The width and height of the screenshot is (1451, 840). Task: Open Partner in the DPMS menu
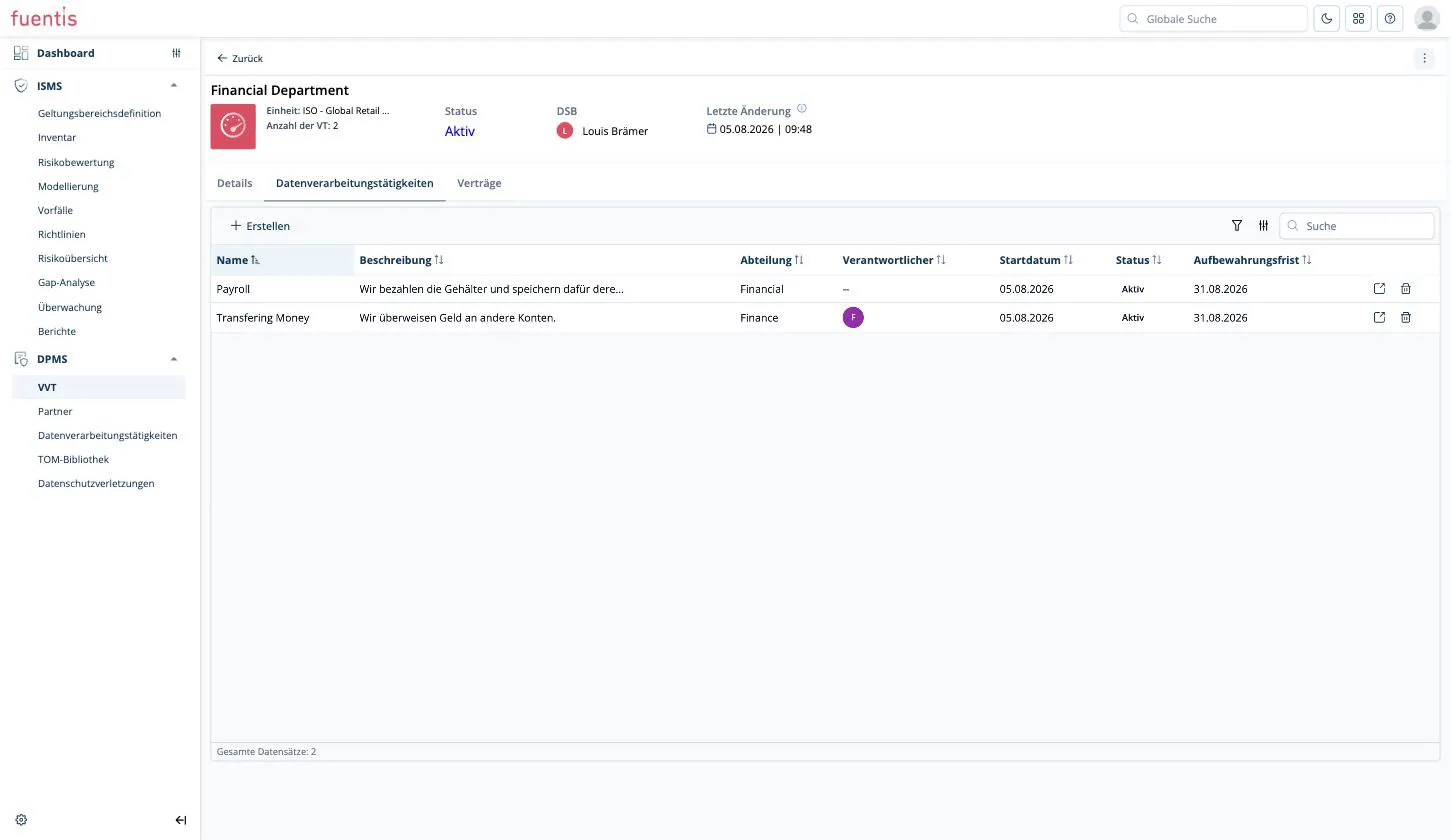coord(55,412)
